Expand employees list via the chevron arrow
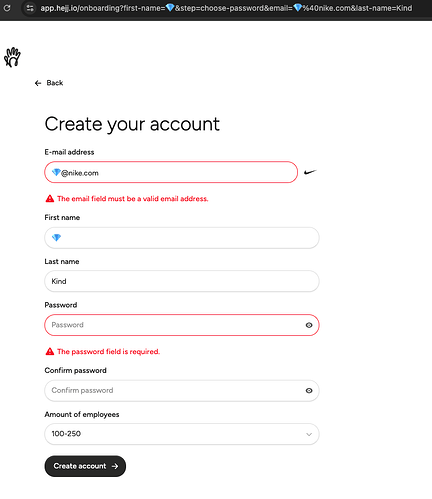The image size is (432, 499). tap(309, 434)
